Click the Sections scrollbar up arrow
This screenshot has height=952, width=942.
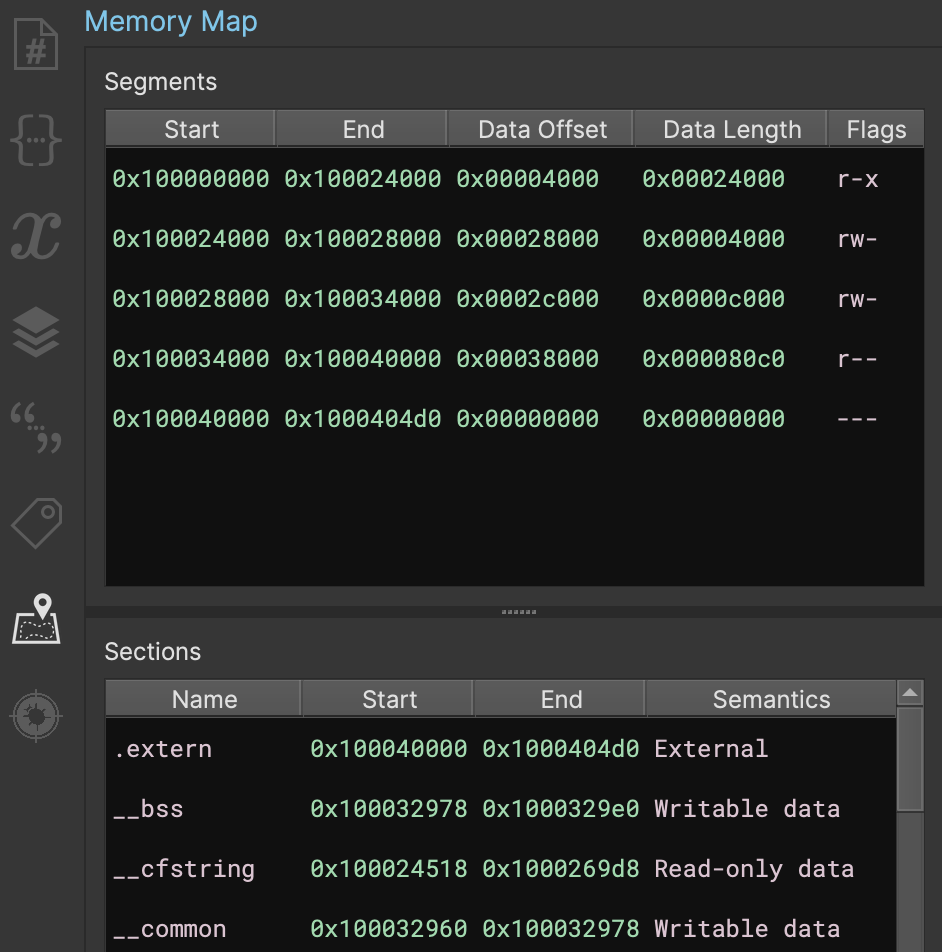click(910, 693)
